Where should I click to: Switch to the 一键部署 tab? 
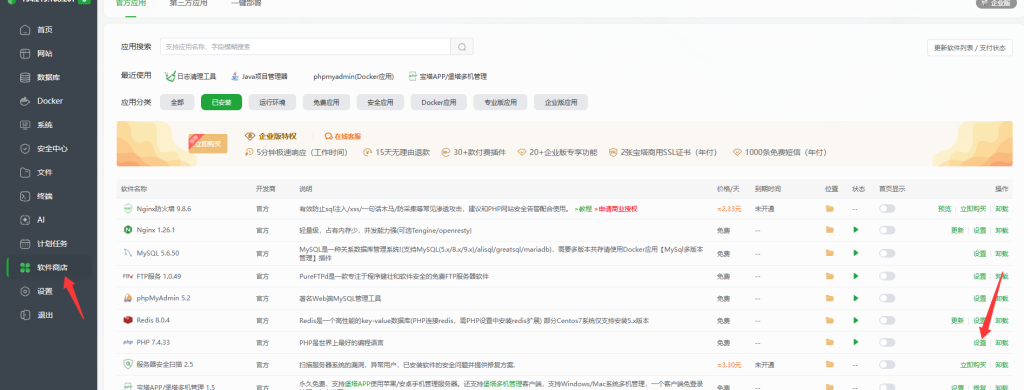click(x=246, y=3)
